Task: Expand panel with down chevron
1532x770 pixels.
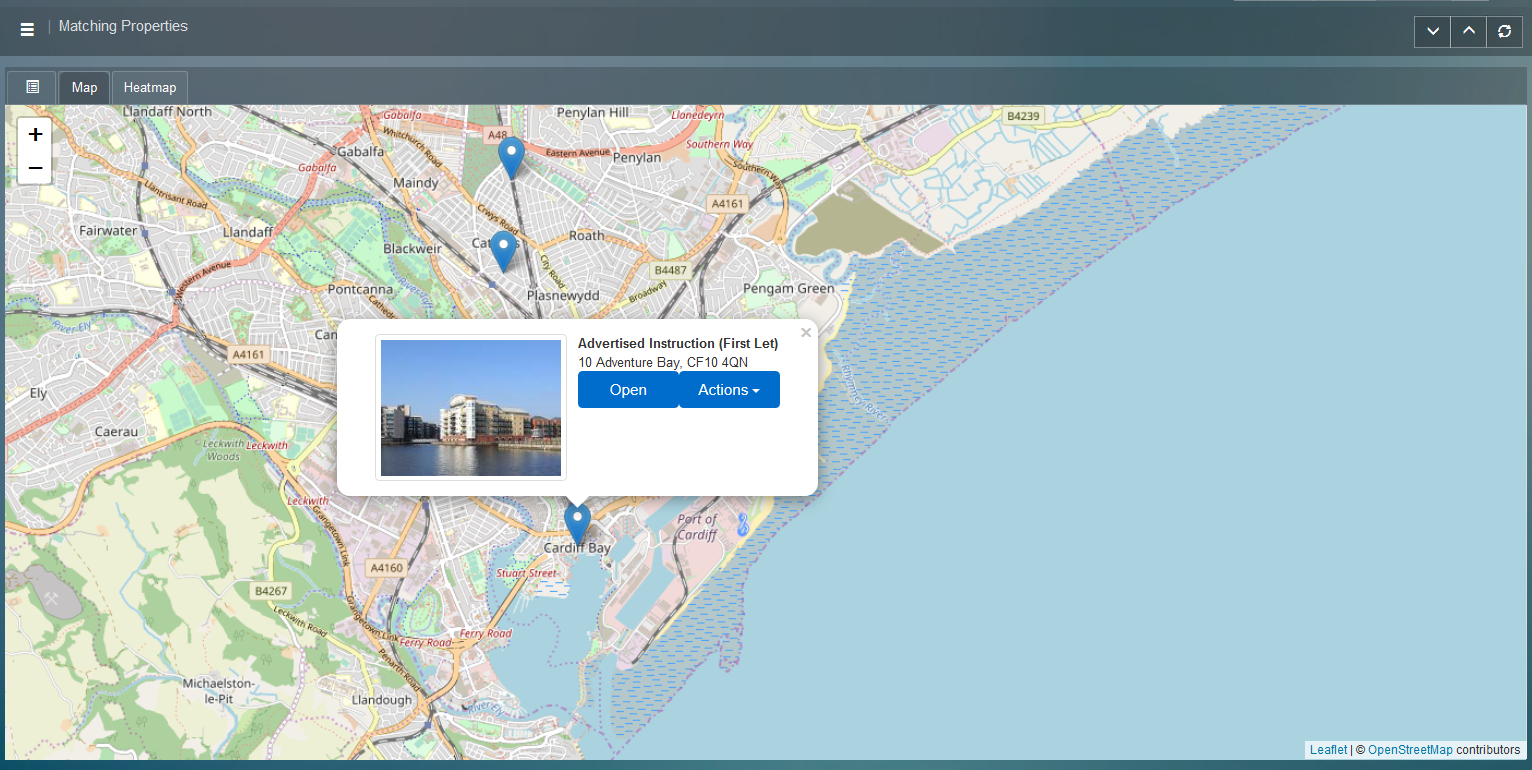Action: click(1432, 32)
